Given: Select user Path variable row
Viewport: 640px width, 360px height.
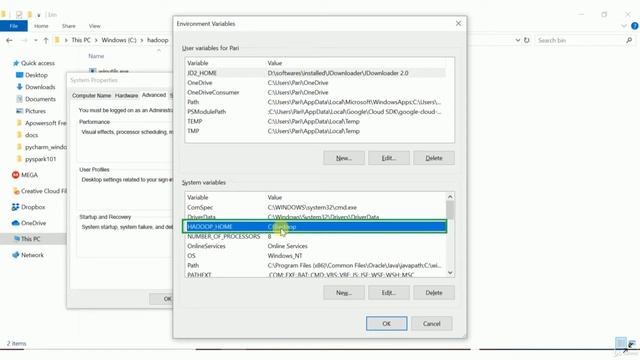Looking at the screenshot, I should pos(315,102).
